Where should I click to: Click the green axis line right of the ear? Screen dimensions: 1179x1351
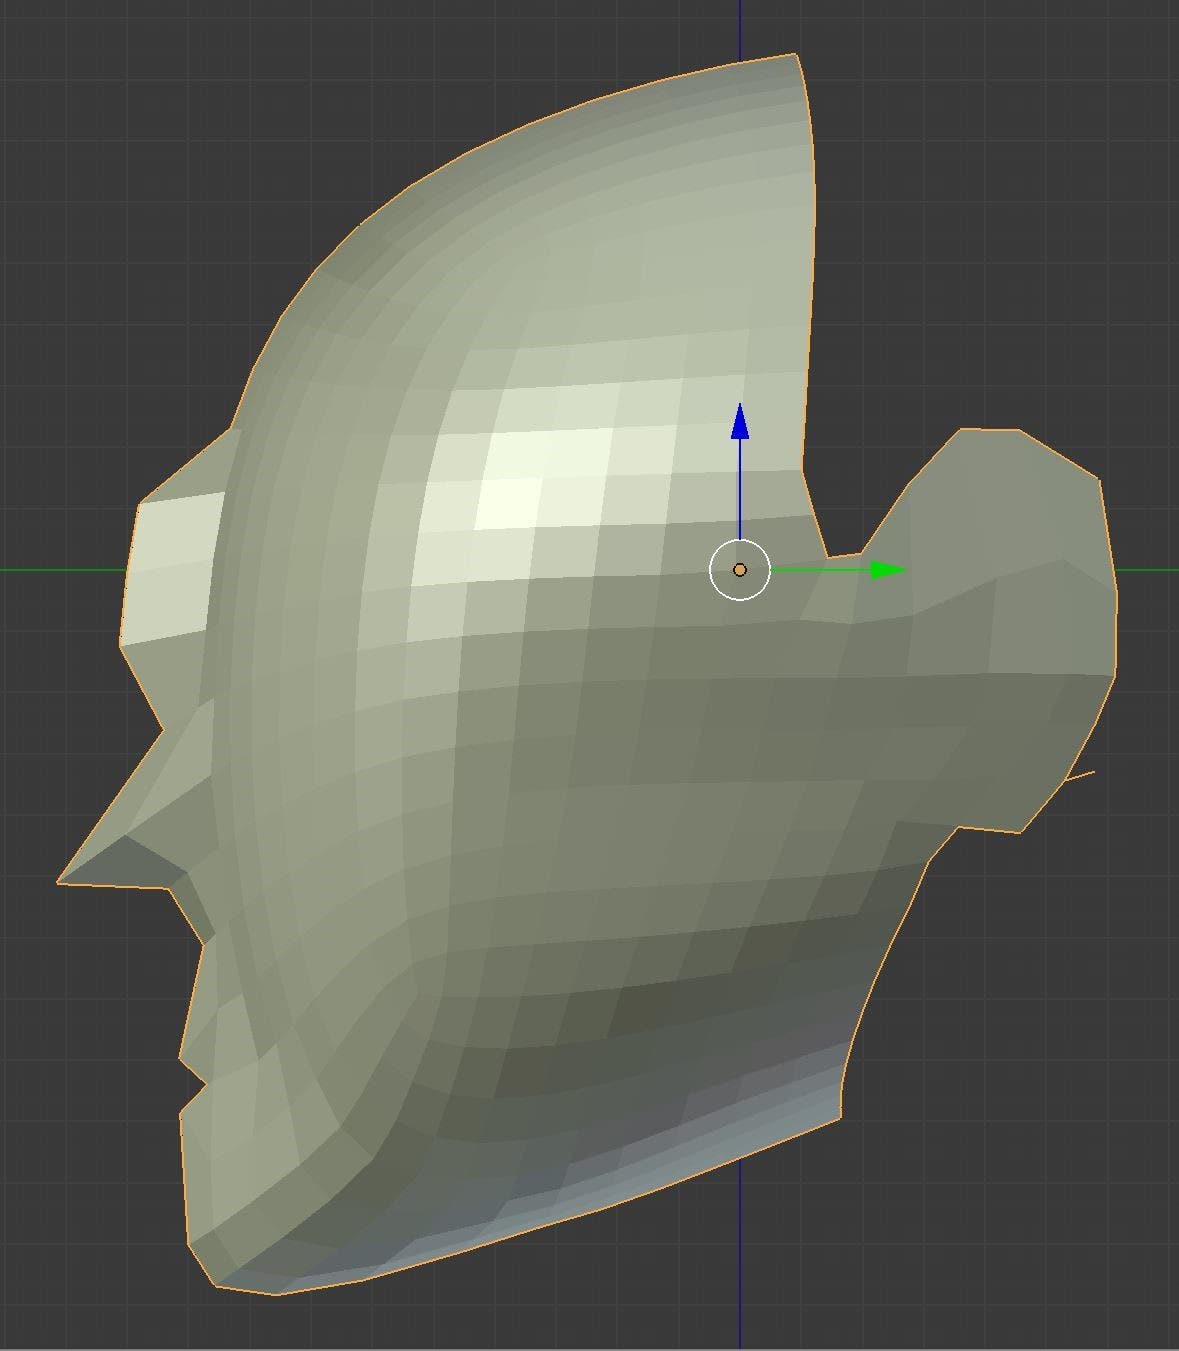tap(1148, 570)
